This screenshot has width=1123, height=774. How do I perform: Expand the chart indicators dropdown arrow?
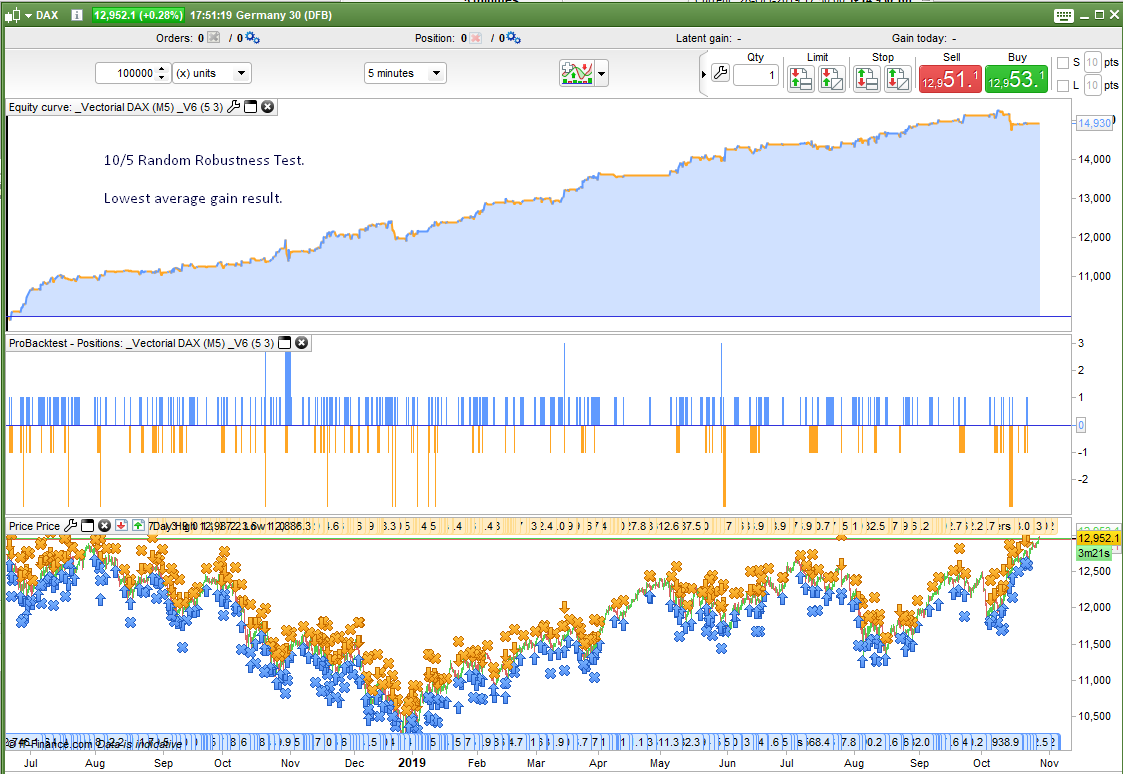click(x=601, y=74)
